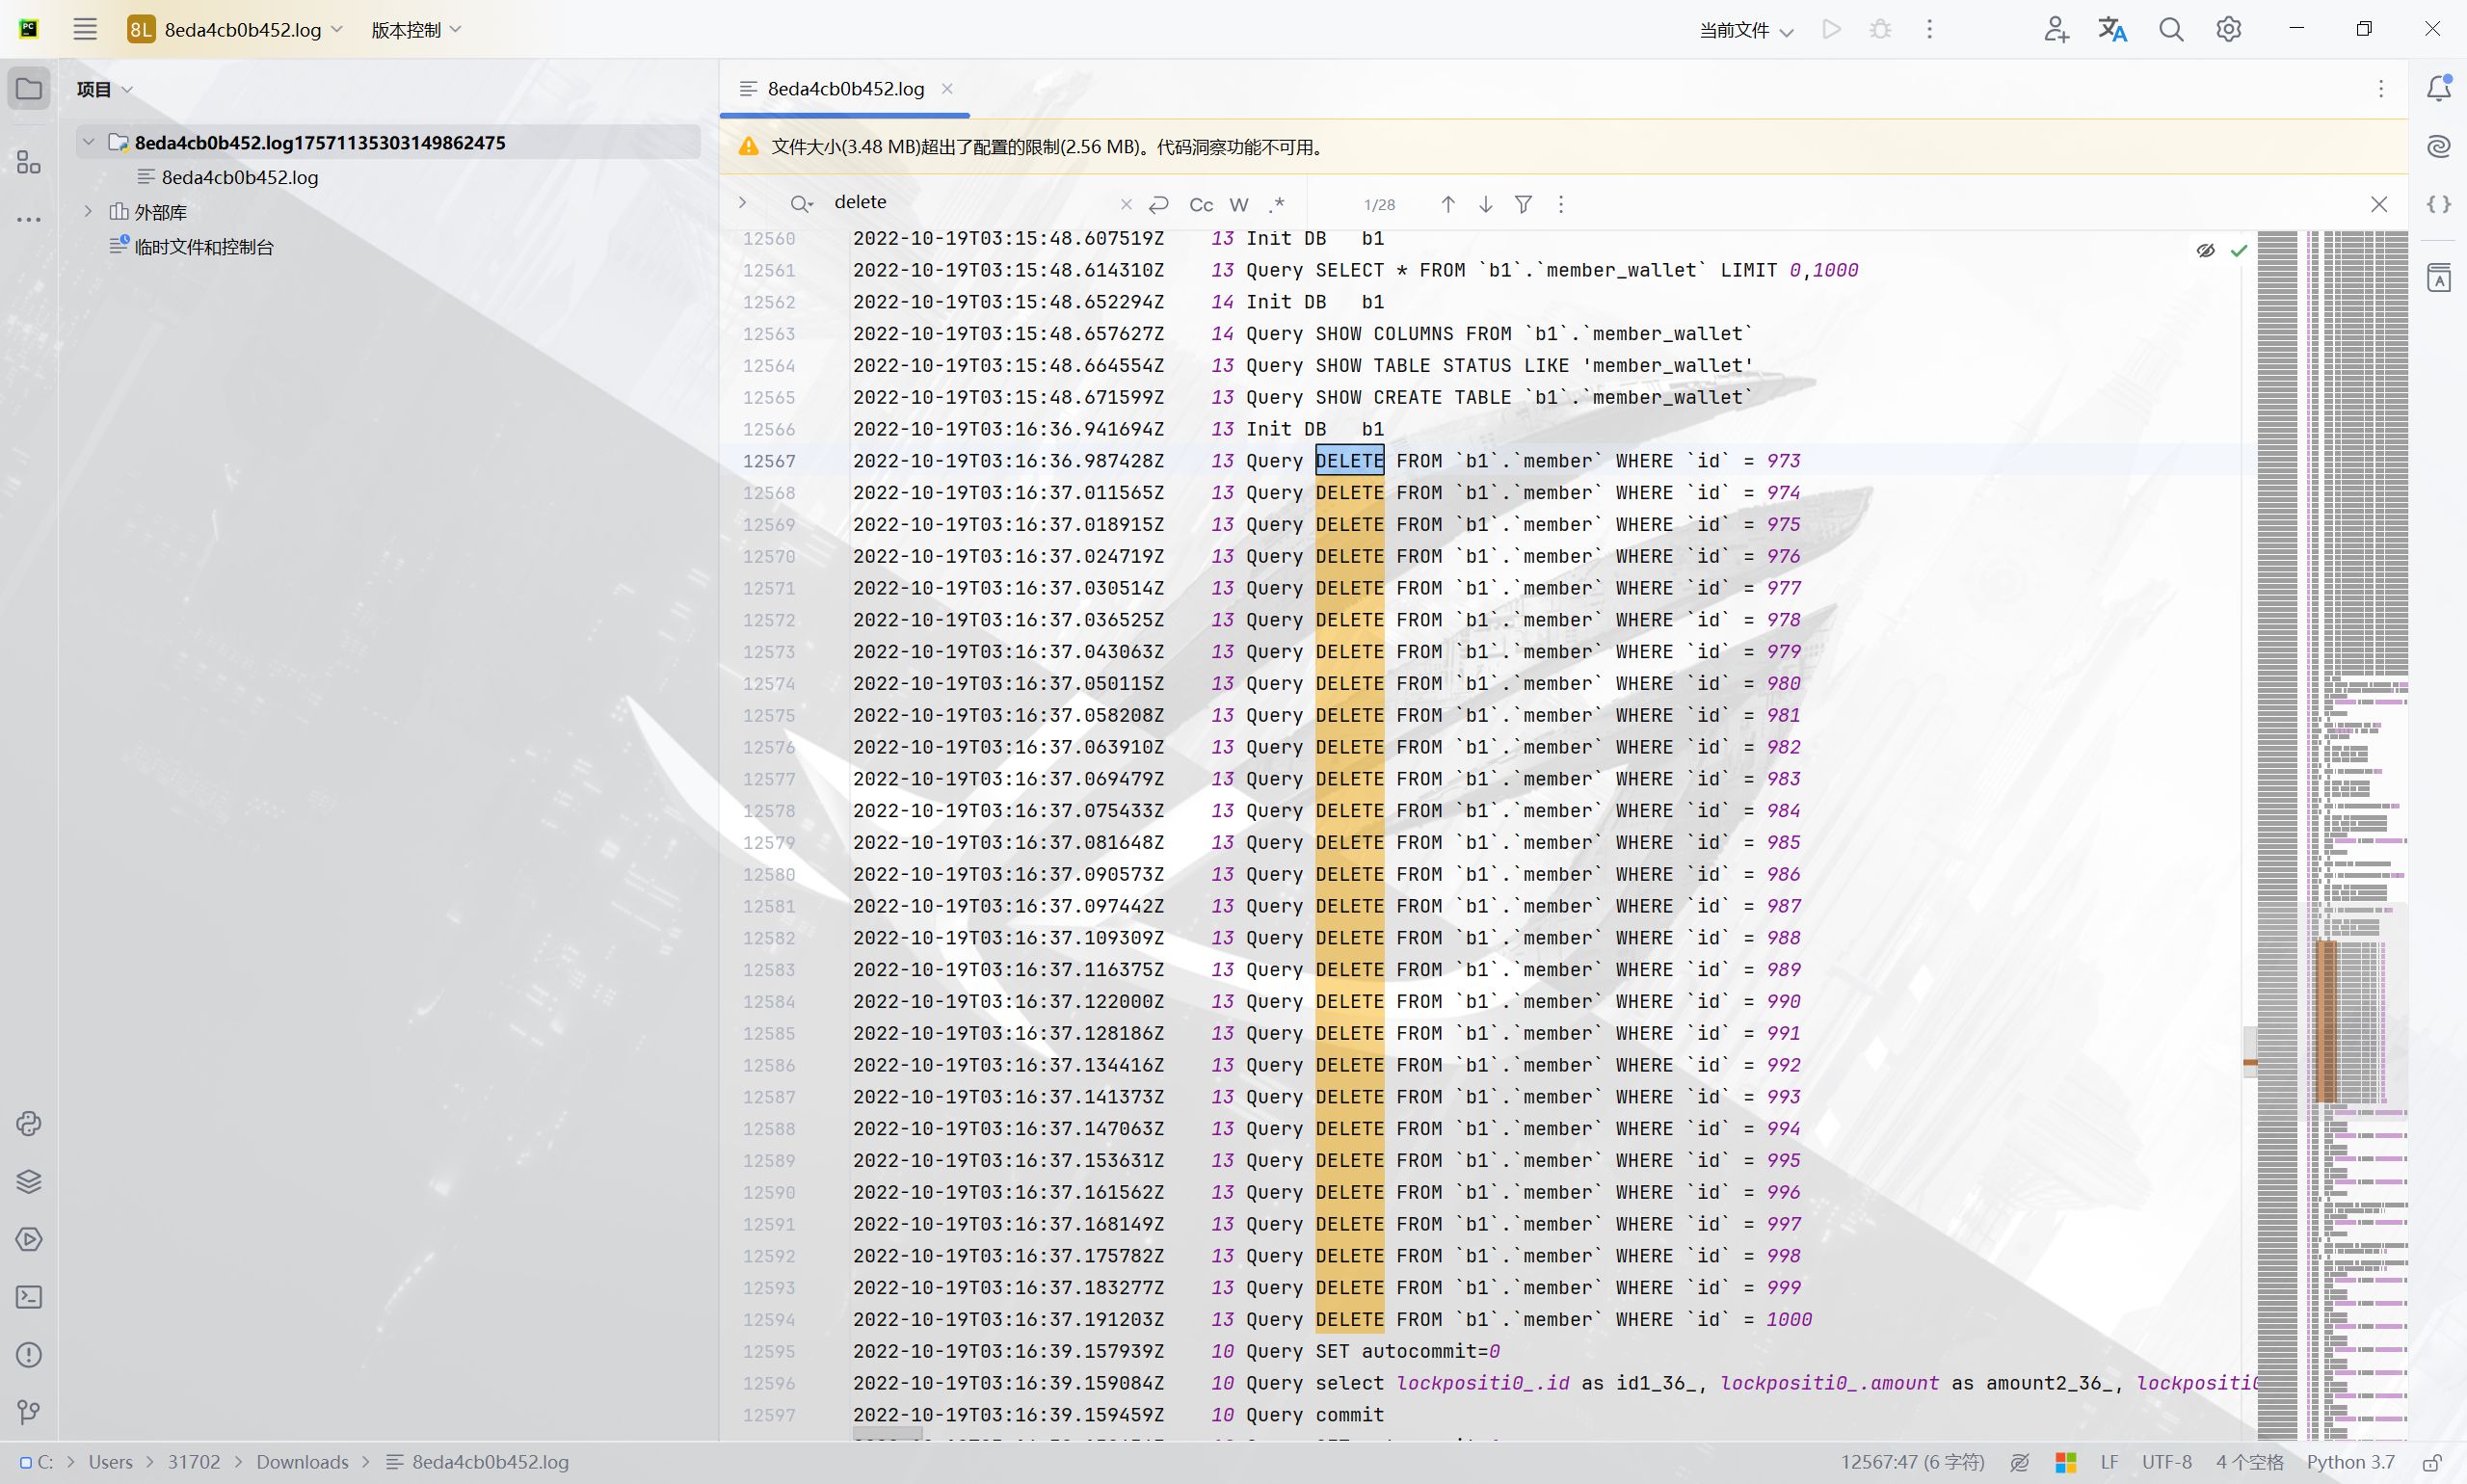Open IDE settings gear
This screenshot has height=1484, width=2467.
(x=2228, y=29)
